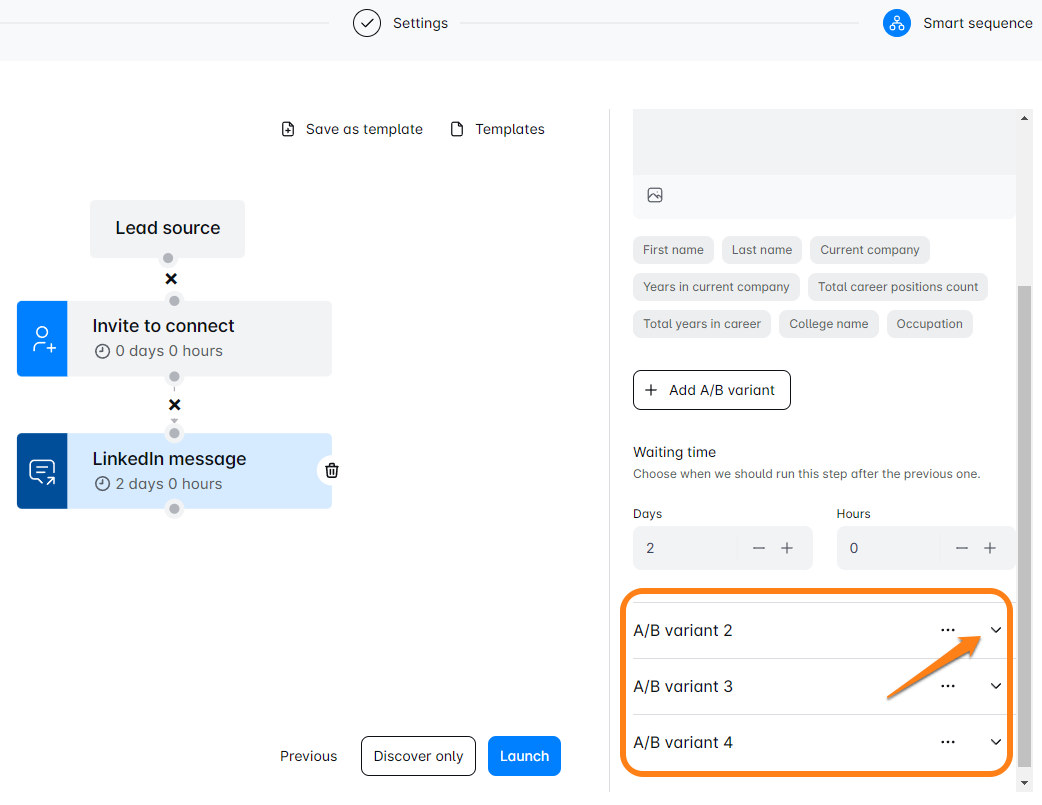Open options menu for A/B variant 3

948,686
